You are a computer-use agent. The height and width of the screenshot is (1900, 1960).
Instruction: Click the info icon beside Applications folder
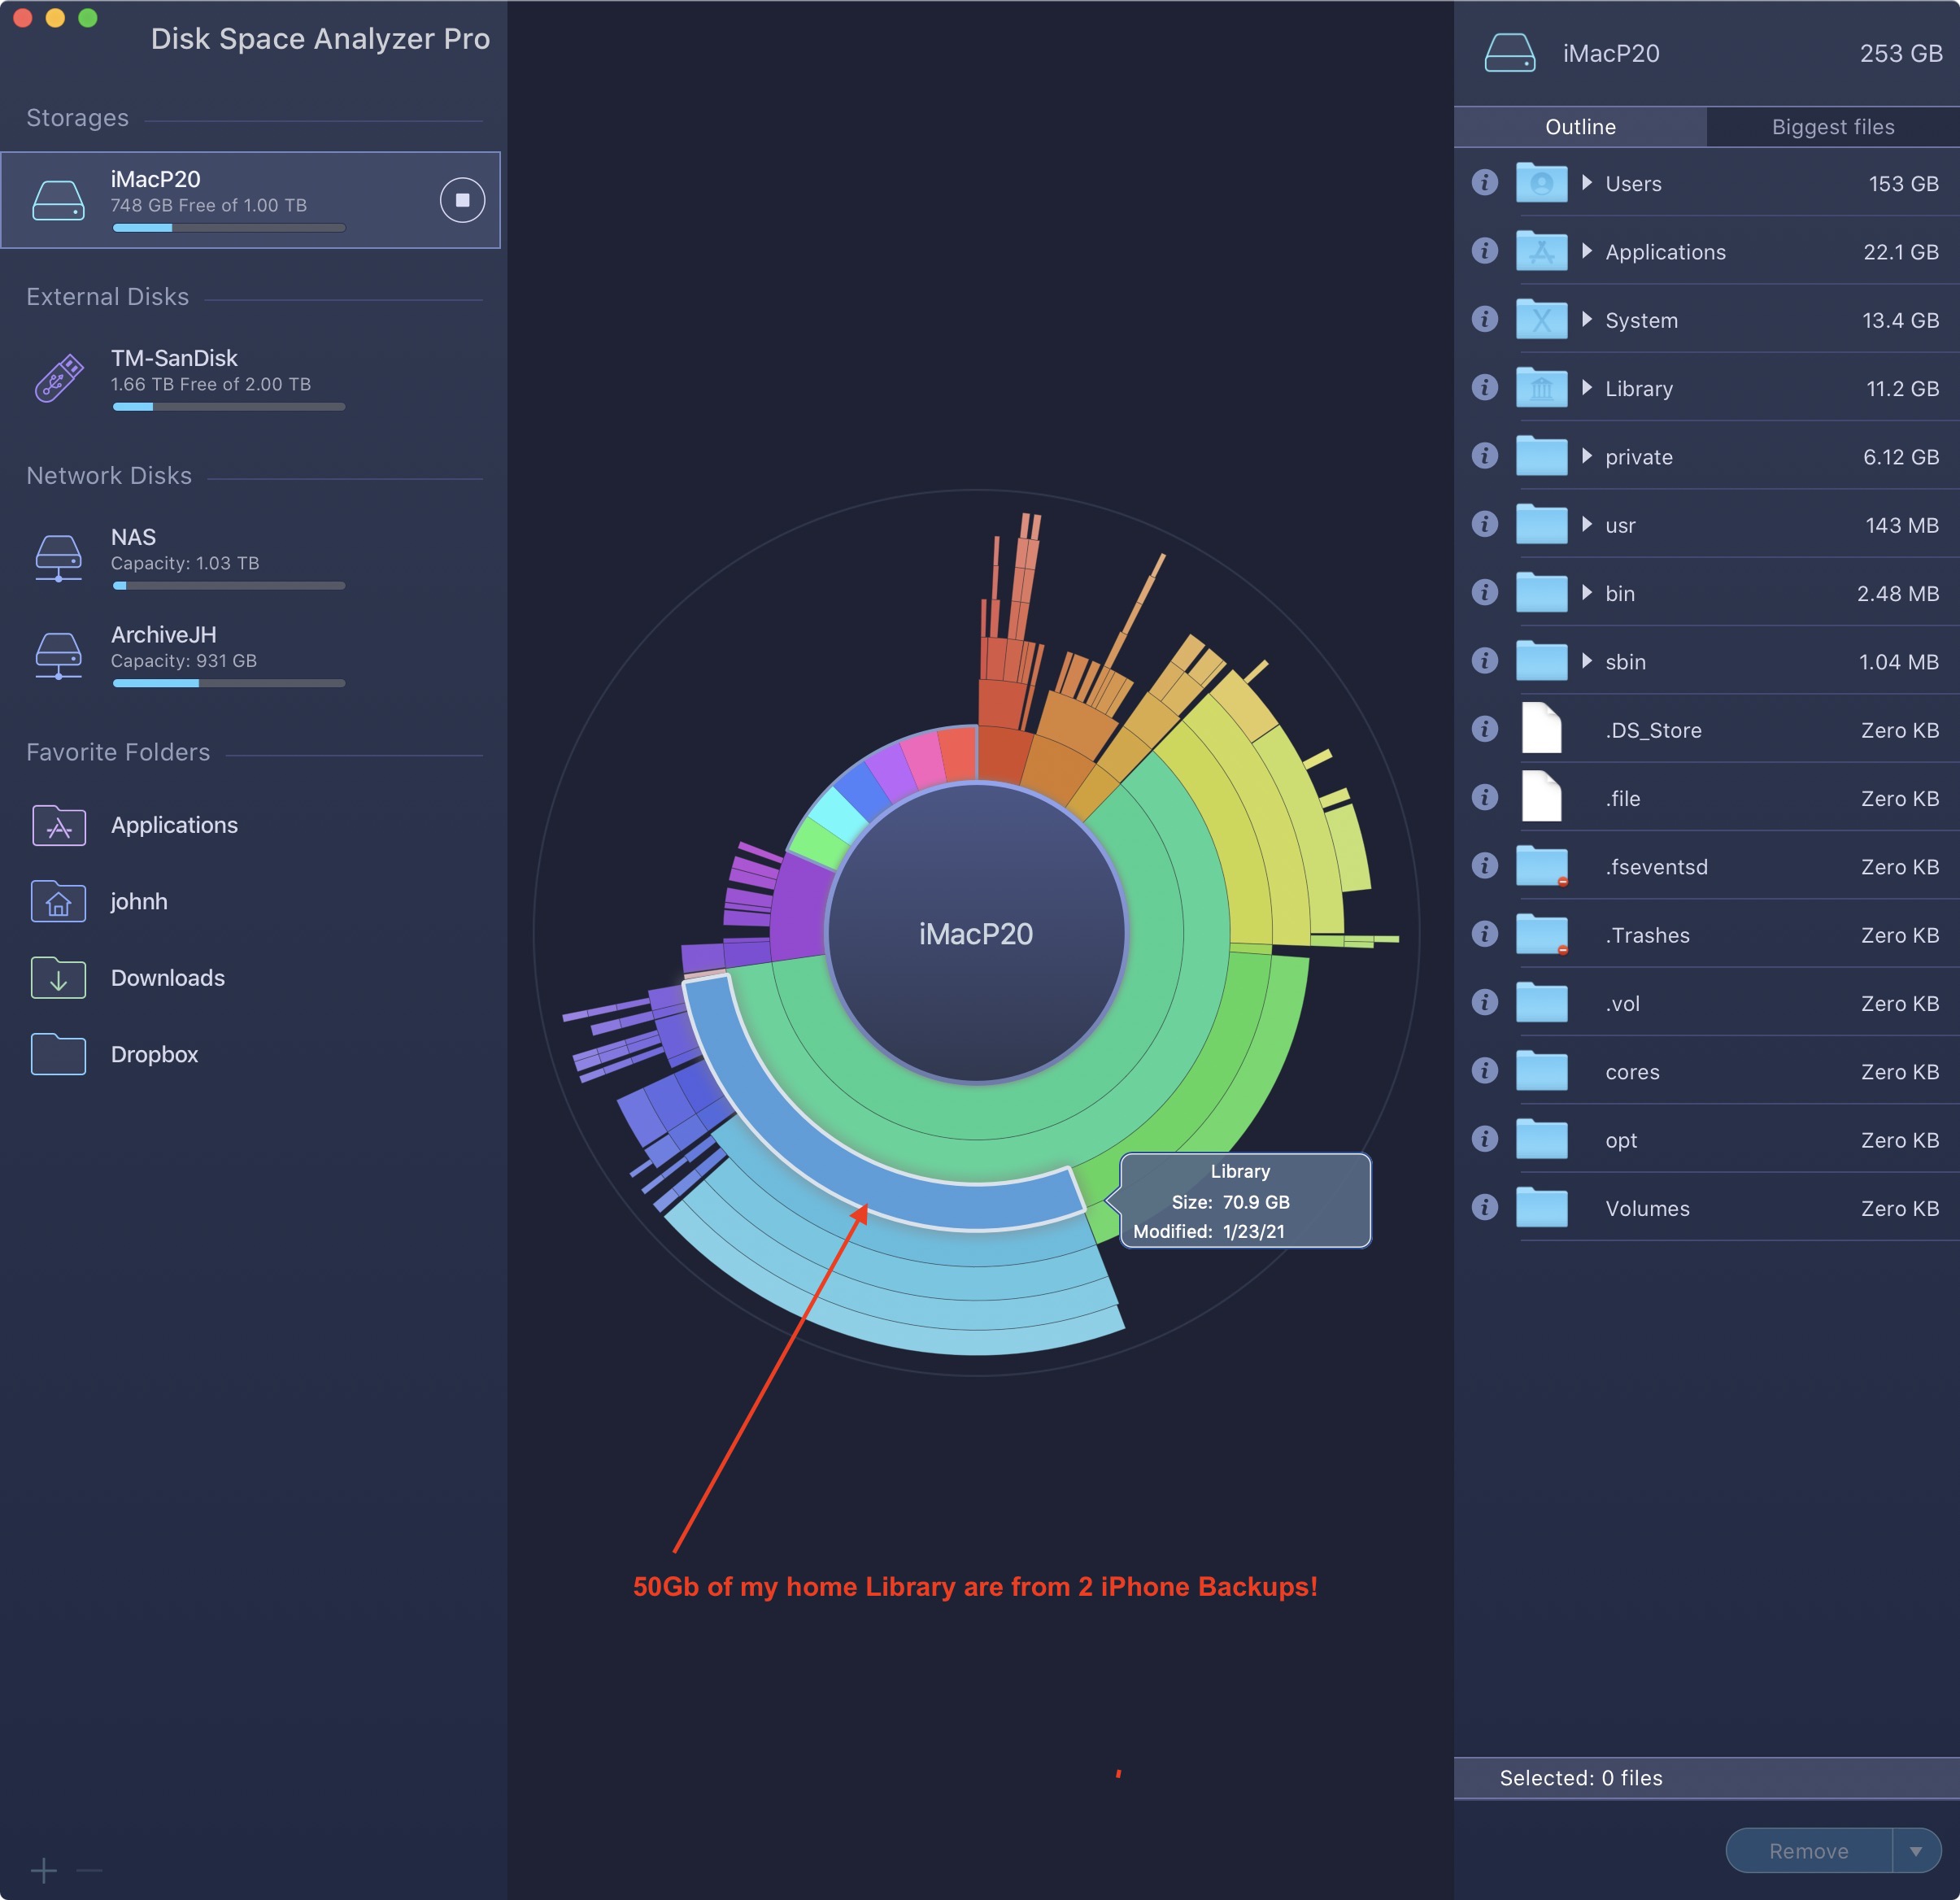click(1484, 251)
